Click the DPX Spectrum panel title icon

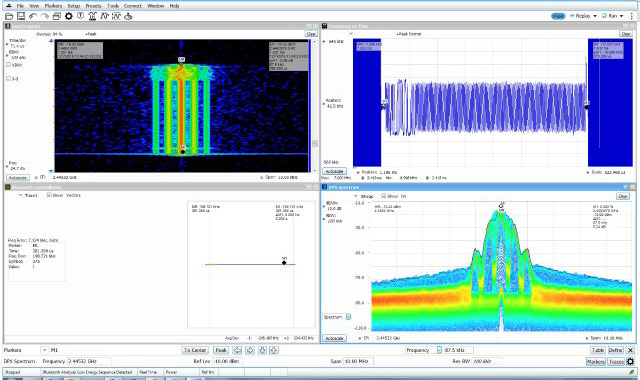point(324,187)
